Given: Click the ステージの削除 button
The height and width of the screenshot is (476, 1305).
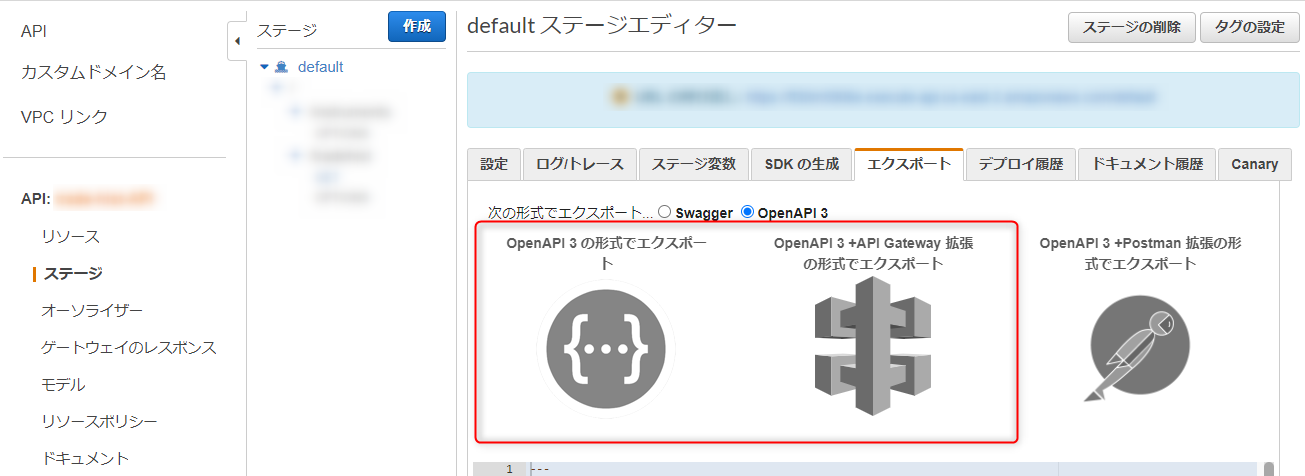Looking at the screenshot, I should [1131, 28].
